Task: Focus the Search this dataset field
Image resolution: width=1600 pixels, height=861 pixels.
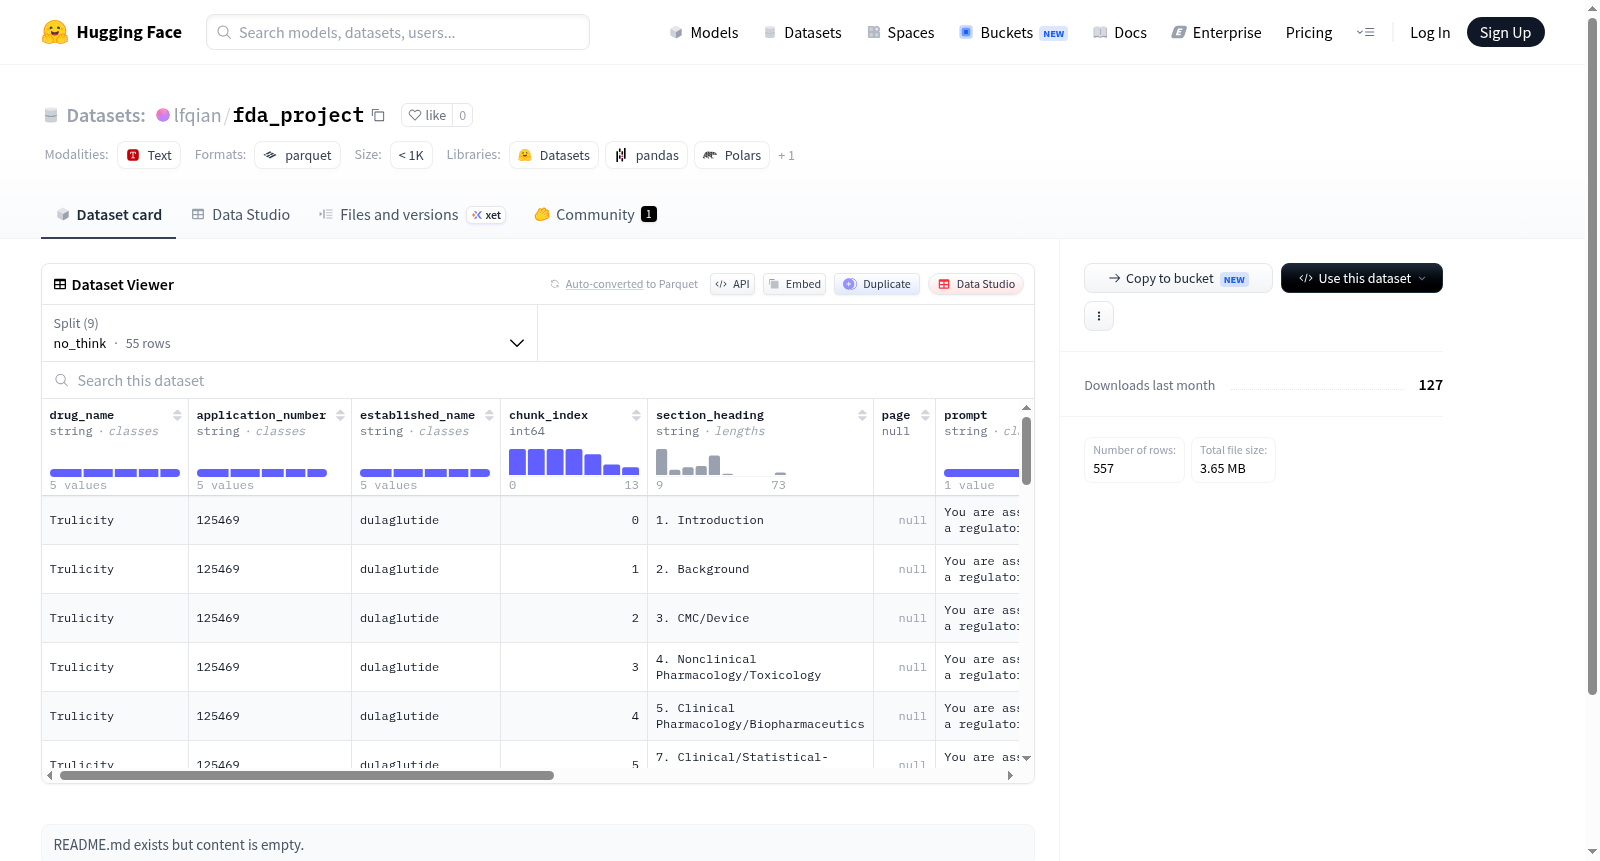Action: (x=538, y=380)
